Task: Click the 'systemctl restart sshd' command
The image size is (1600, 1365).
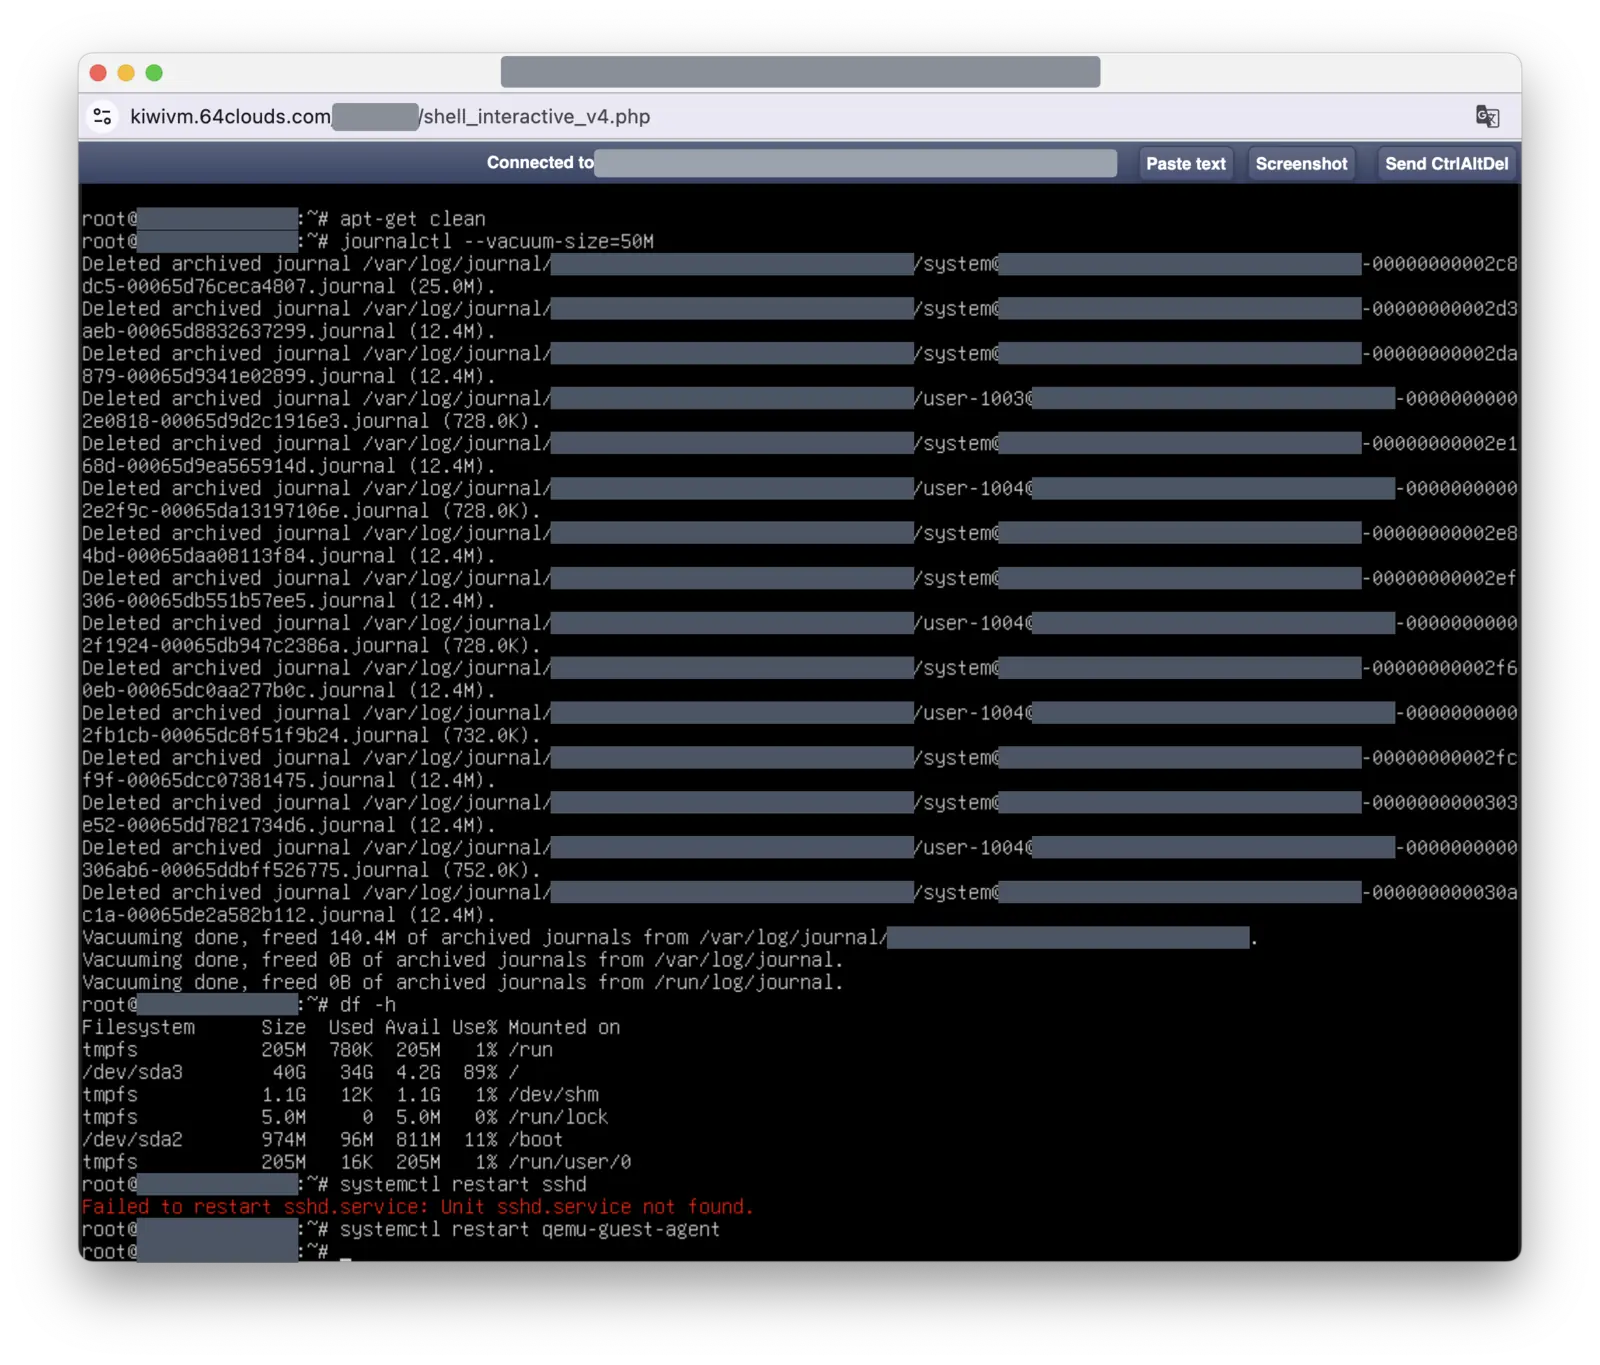Action: click(463, 1184)
